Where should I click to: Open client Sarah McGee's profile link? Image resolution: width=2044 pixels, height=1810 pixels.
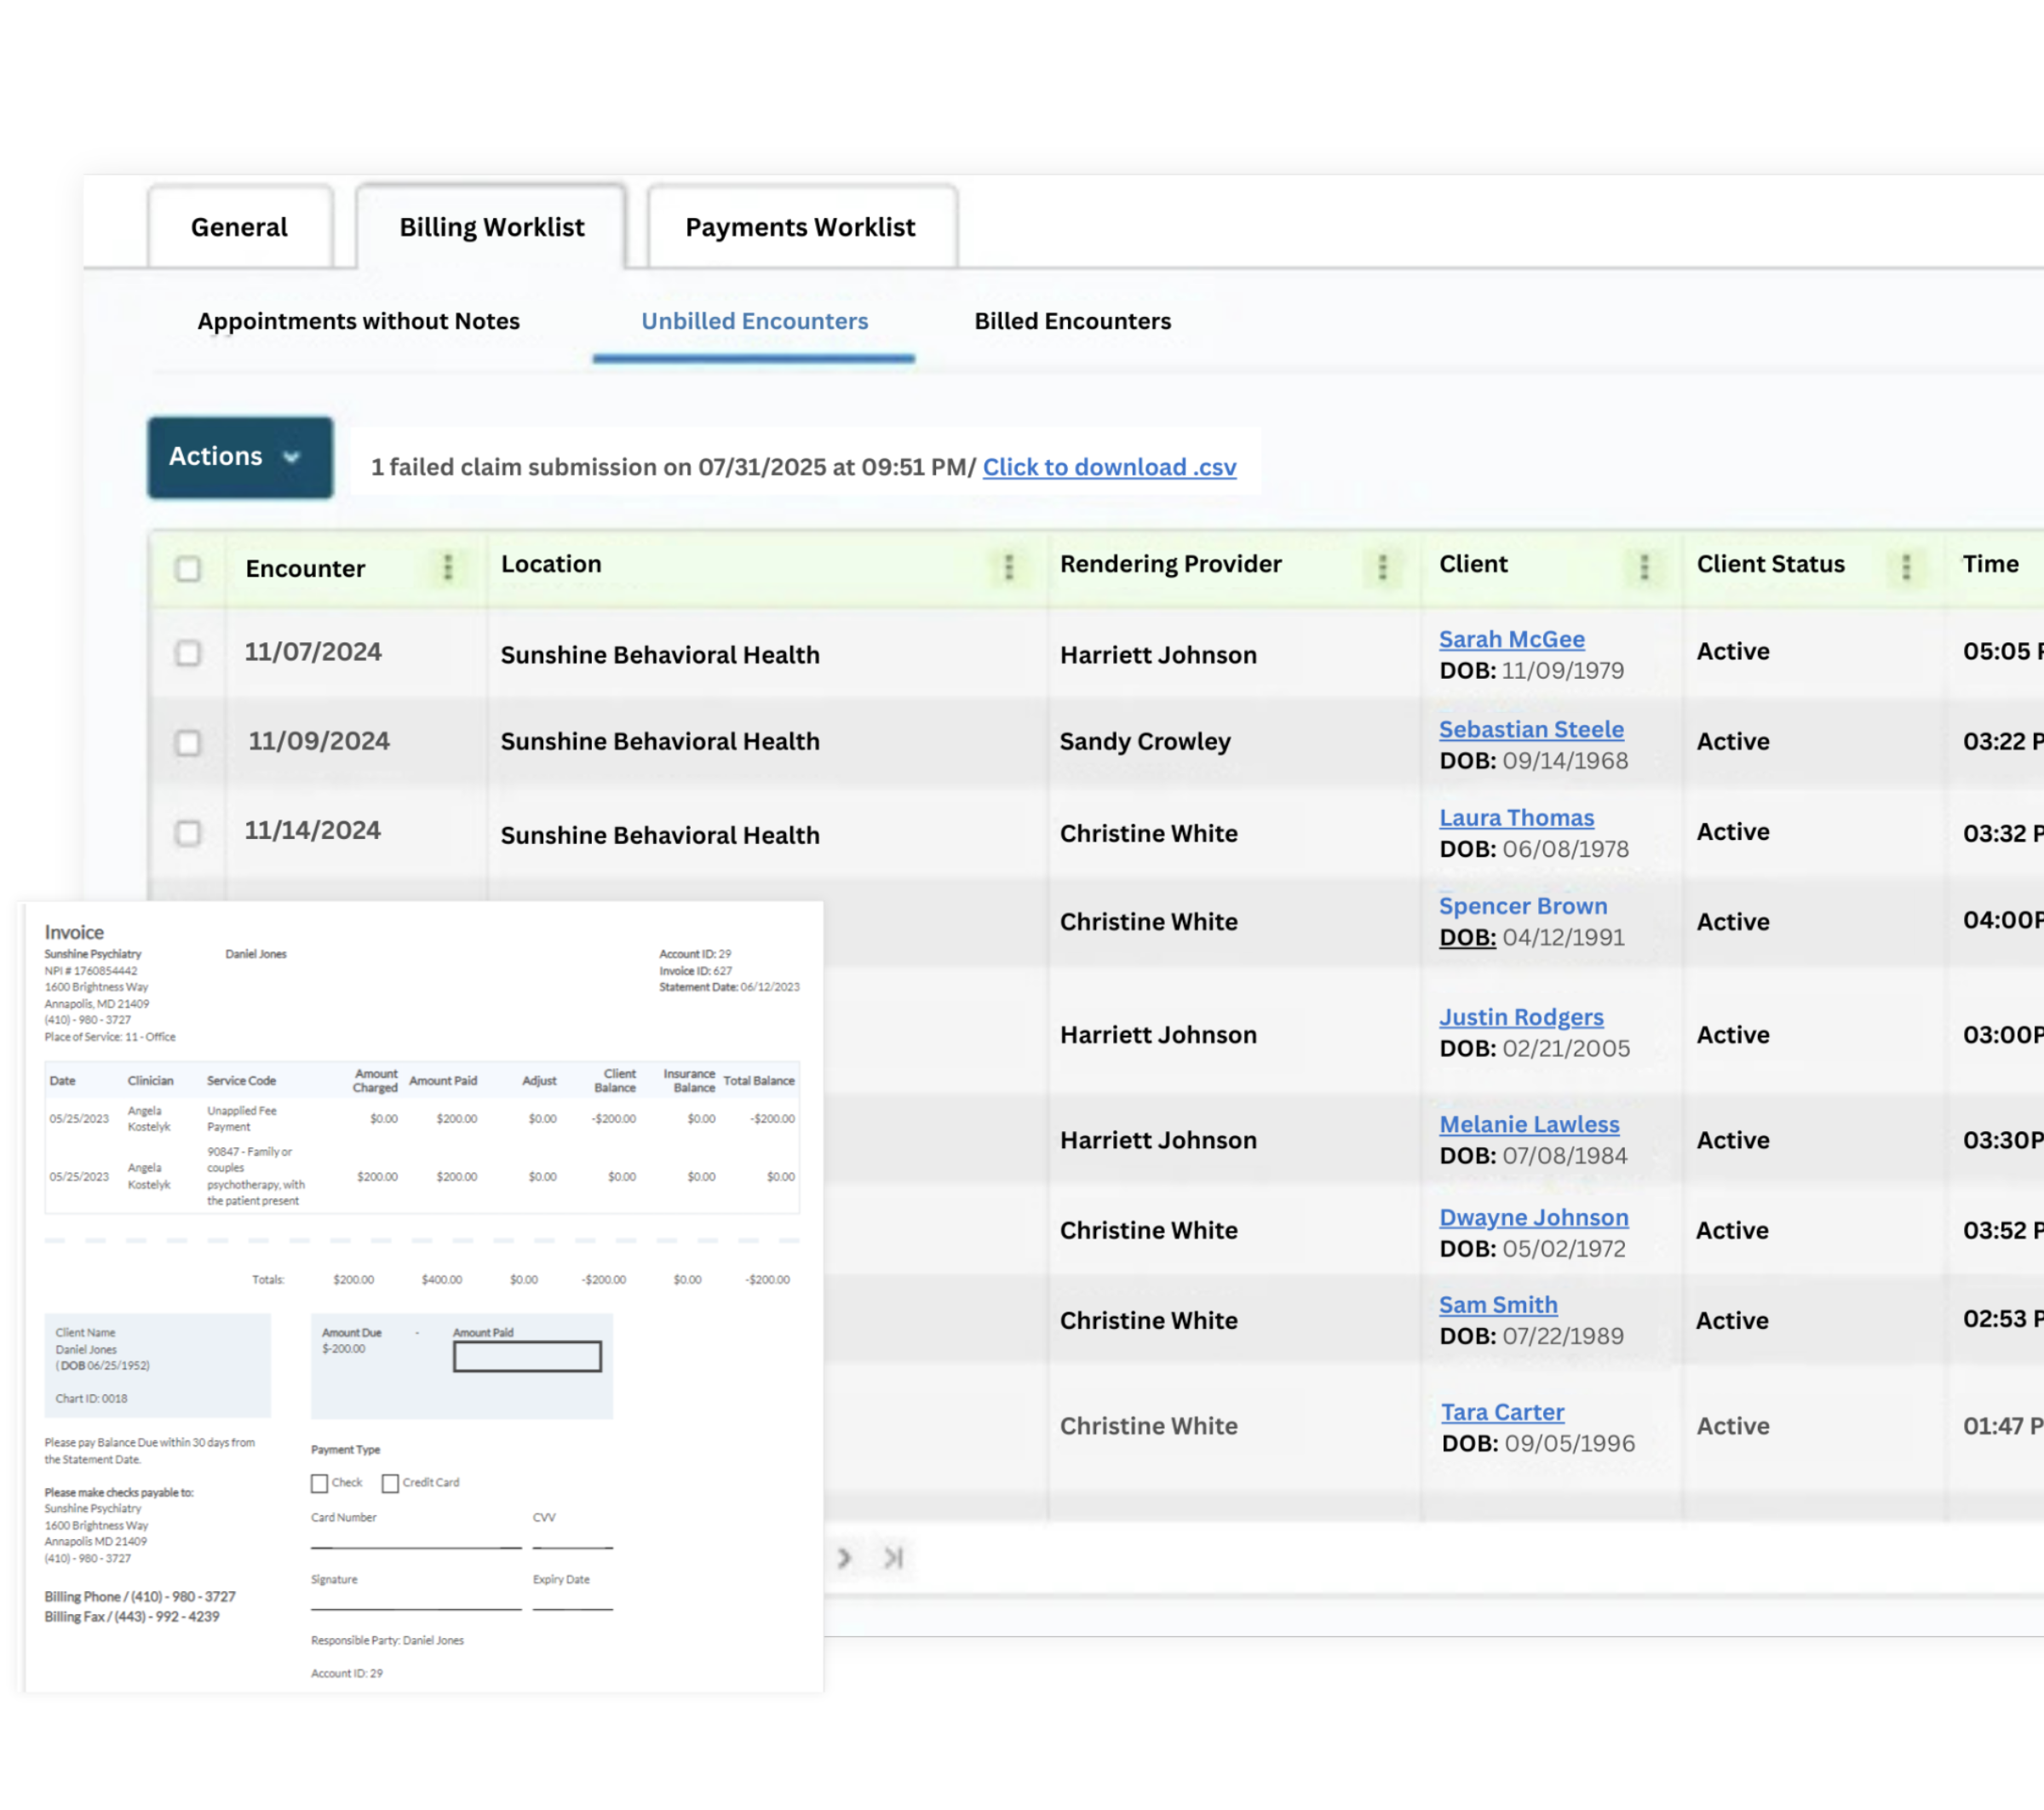click(1511, 639)
